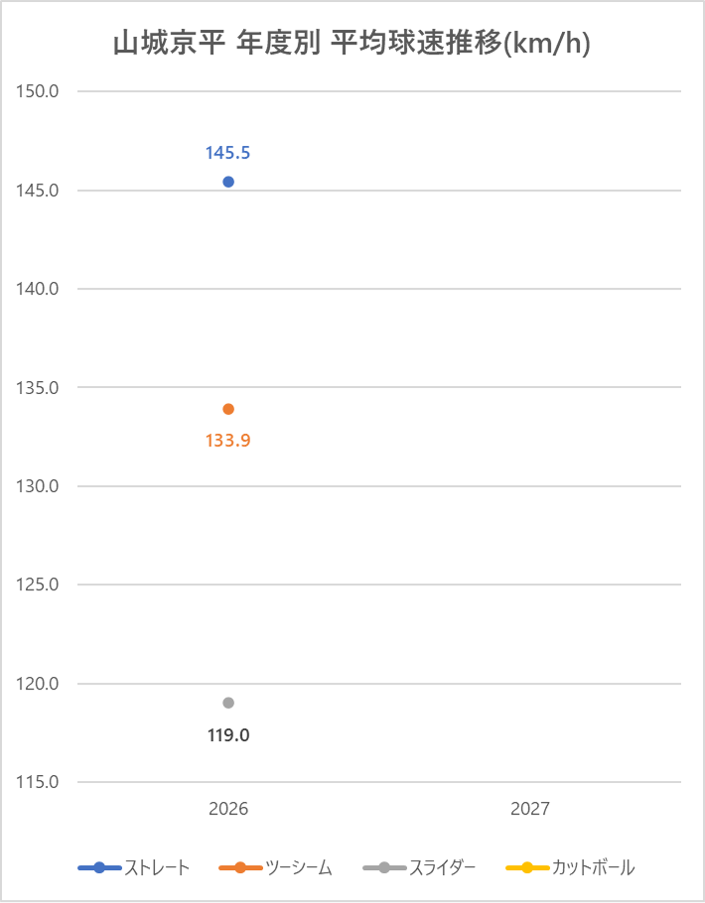Click the 125.0 vertical axis label
The width and height of the screenshot is (705, 903).
(x=40, y=585)
